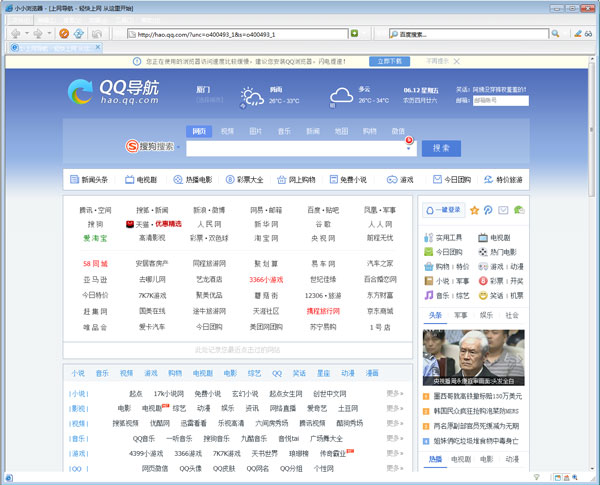Select the 娱乐 news tab
This screenshot has width=600, height=485.
coord(485,314)
